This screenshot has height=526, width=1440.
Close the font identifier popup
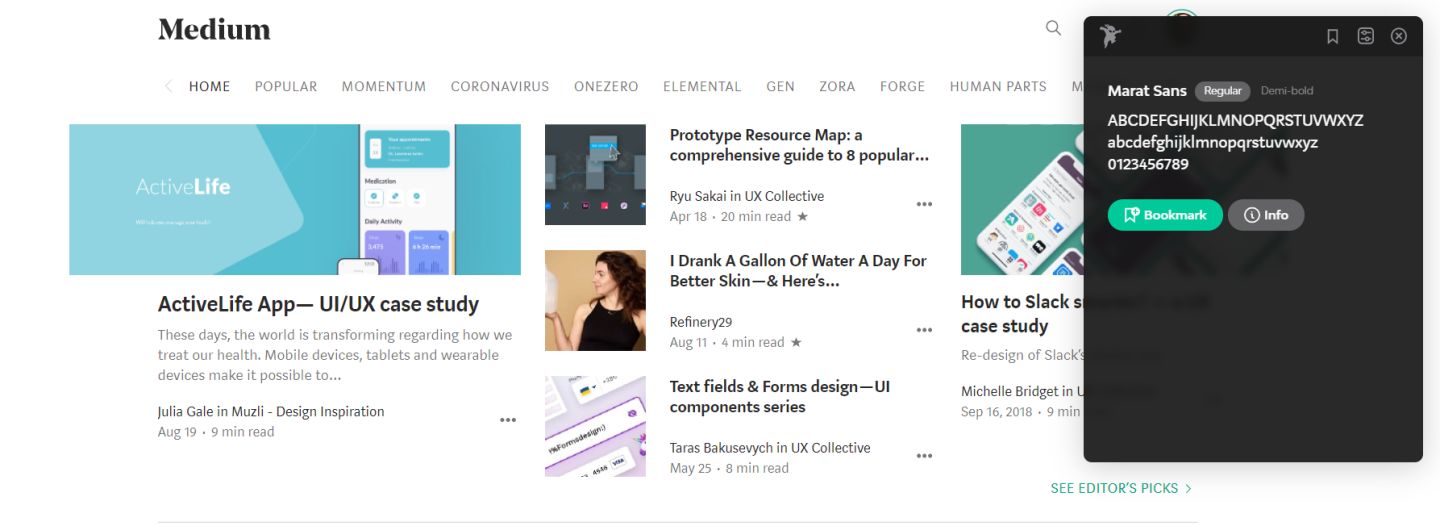[1399, 36]
